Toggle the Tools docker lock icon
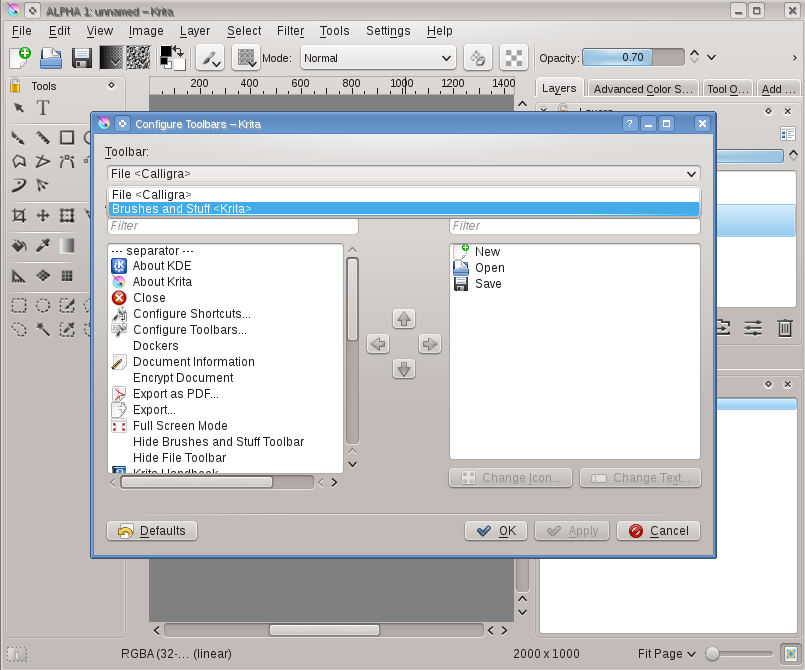Screen dimensions: 805x670 click(x=15, y=85)
